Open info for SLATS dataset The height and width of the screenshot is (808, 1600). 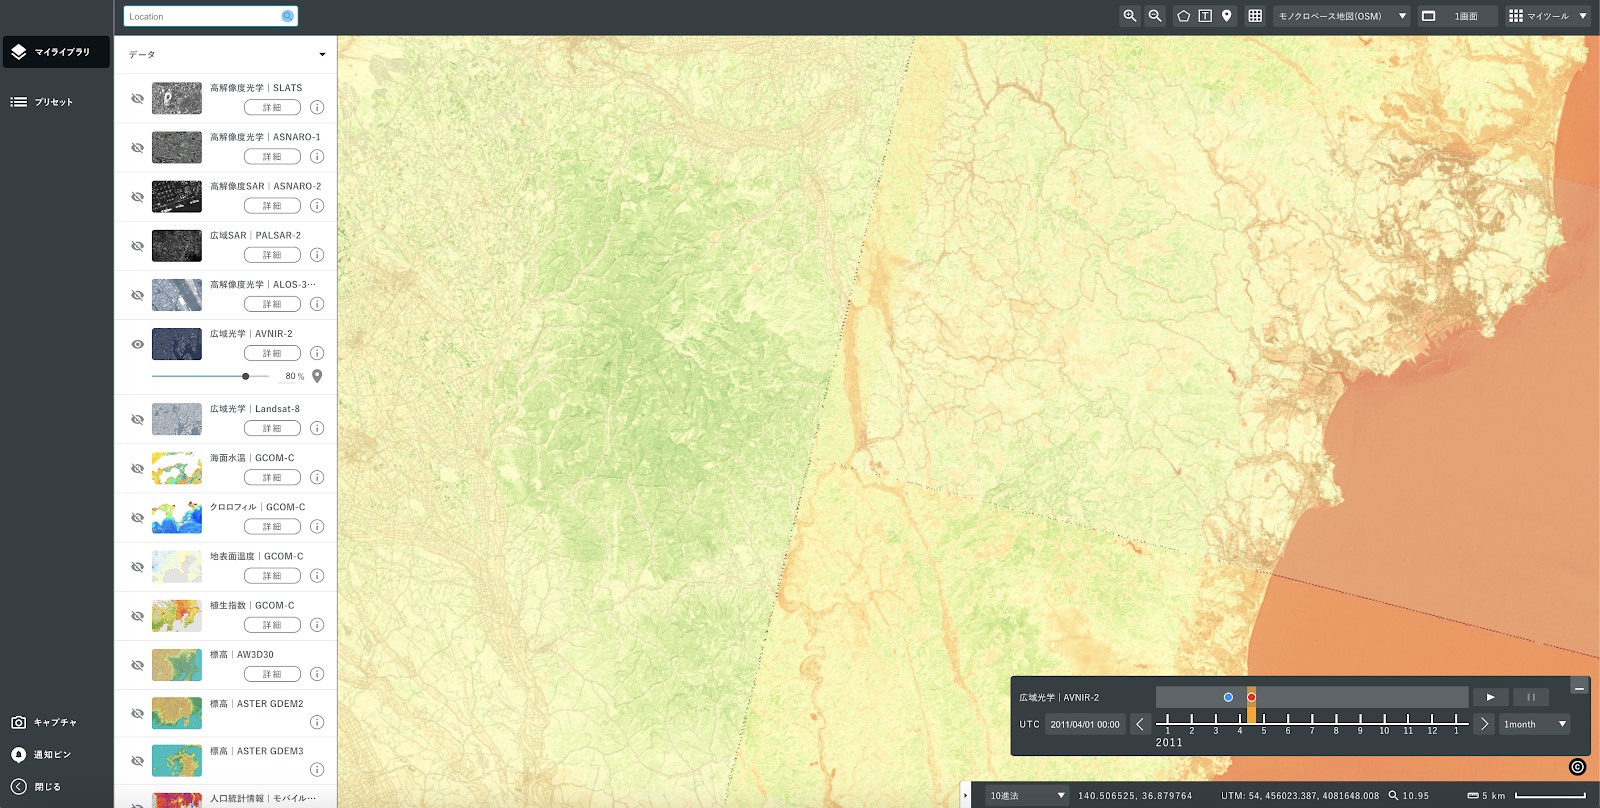tap(317, 107)
